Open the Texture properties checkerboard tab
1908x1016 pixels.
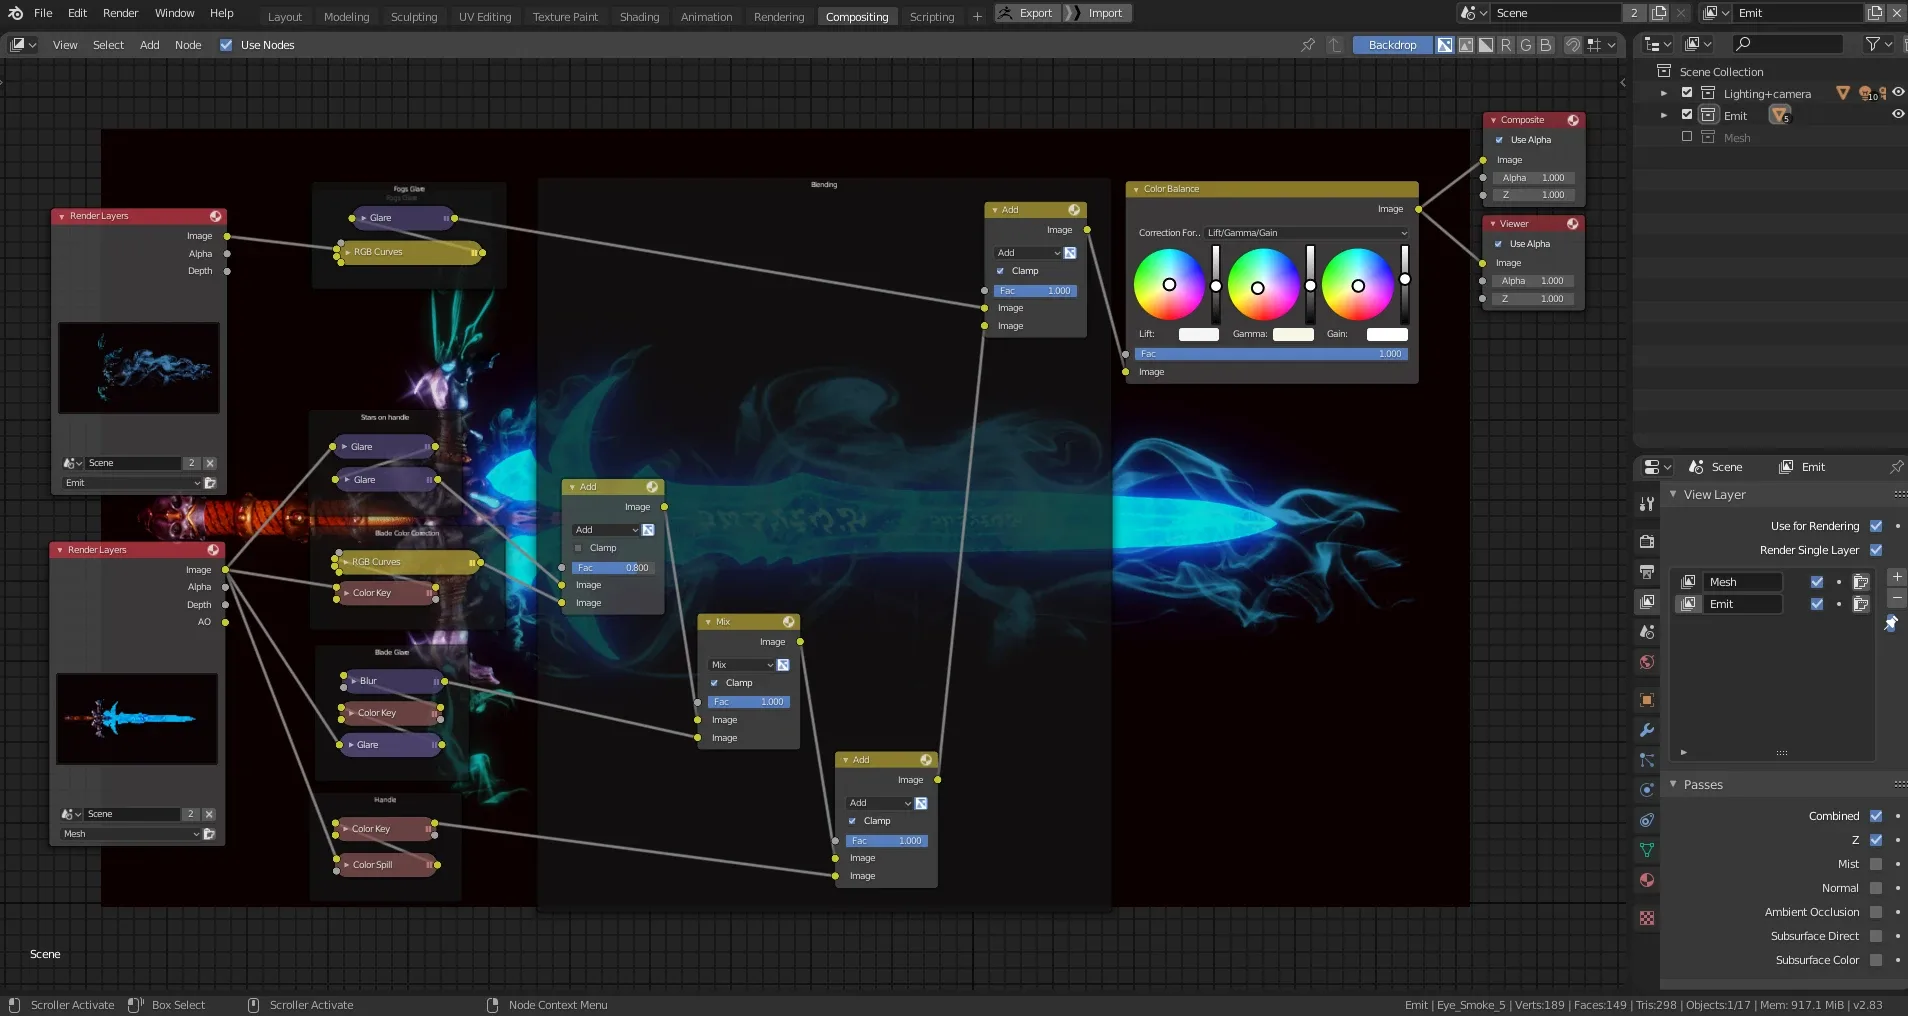1647,918
